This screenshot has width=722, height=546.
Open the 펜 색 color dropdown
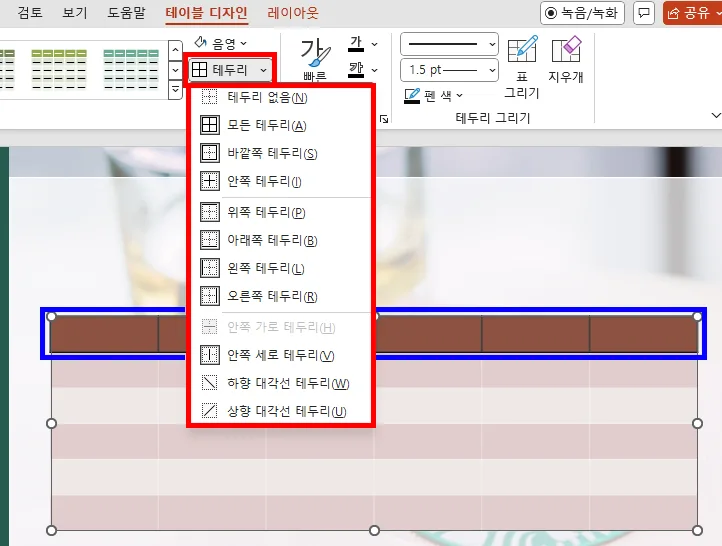coord(433,96)
